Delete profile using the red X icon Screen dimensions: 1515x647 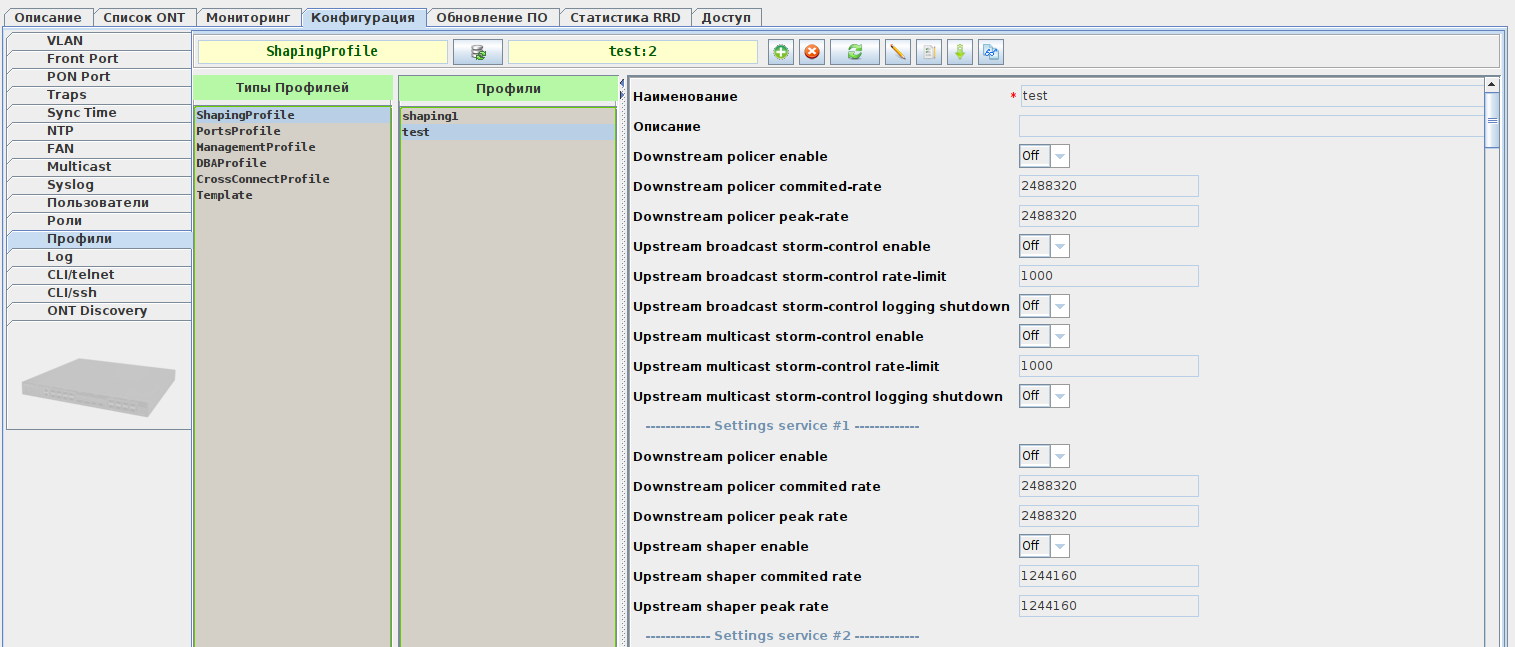coord(812,52)
